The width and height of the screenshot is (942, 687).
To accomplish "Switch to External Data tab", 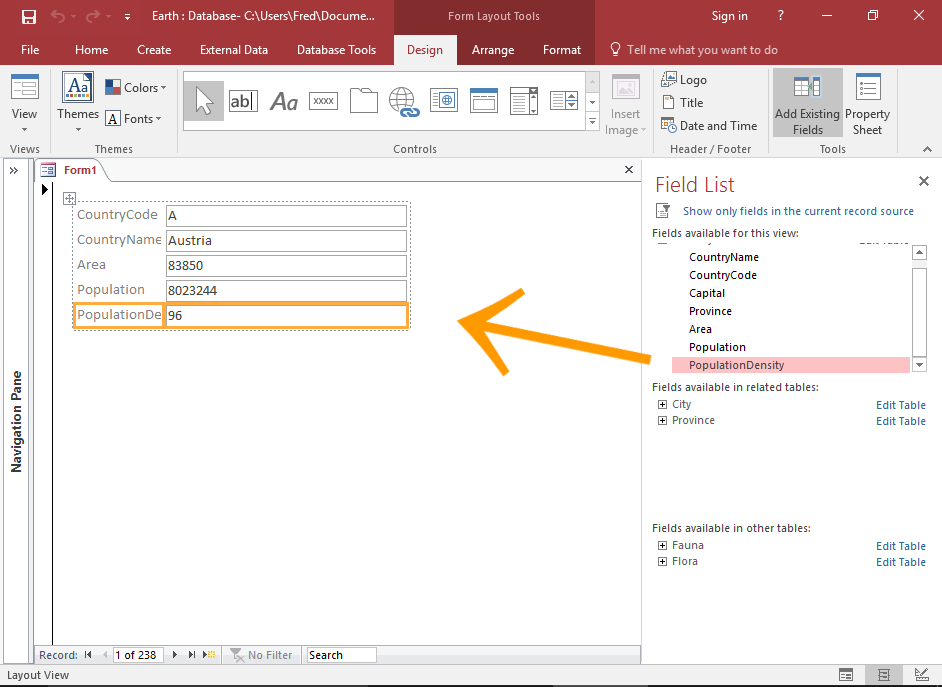I will coord(234,50).
